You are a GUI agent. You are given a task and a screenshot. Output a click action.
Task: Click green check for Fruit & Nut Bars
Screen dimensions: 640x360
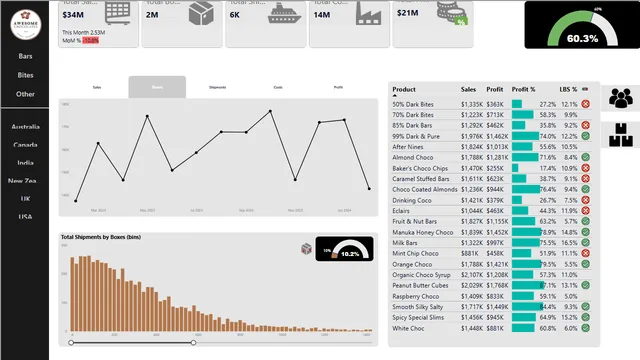coord(585,221)
